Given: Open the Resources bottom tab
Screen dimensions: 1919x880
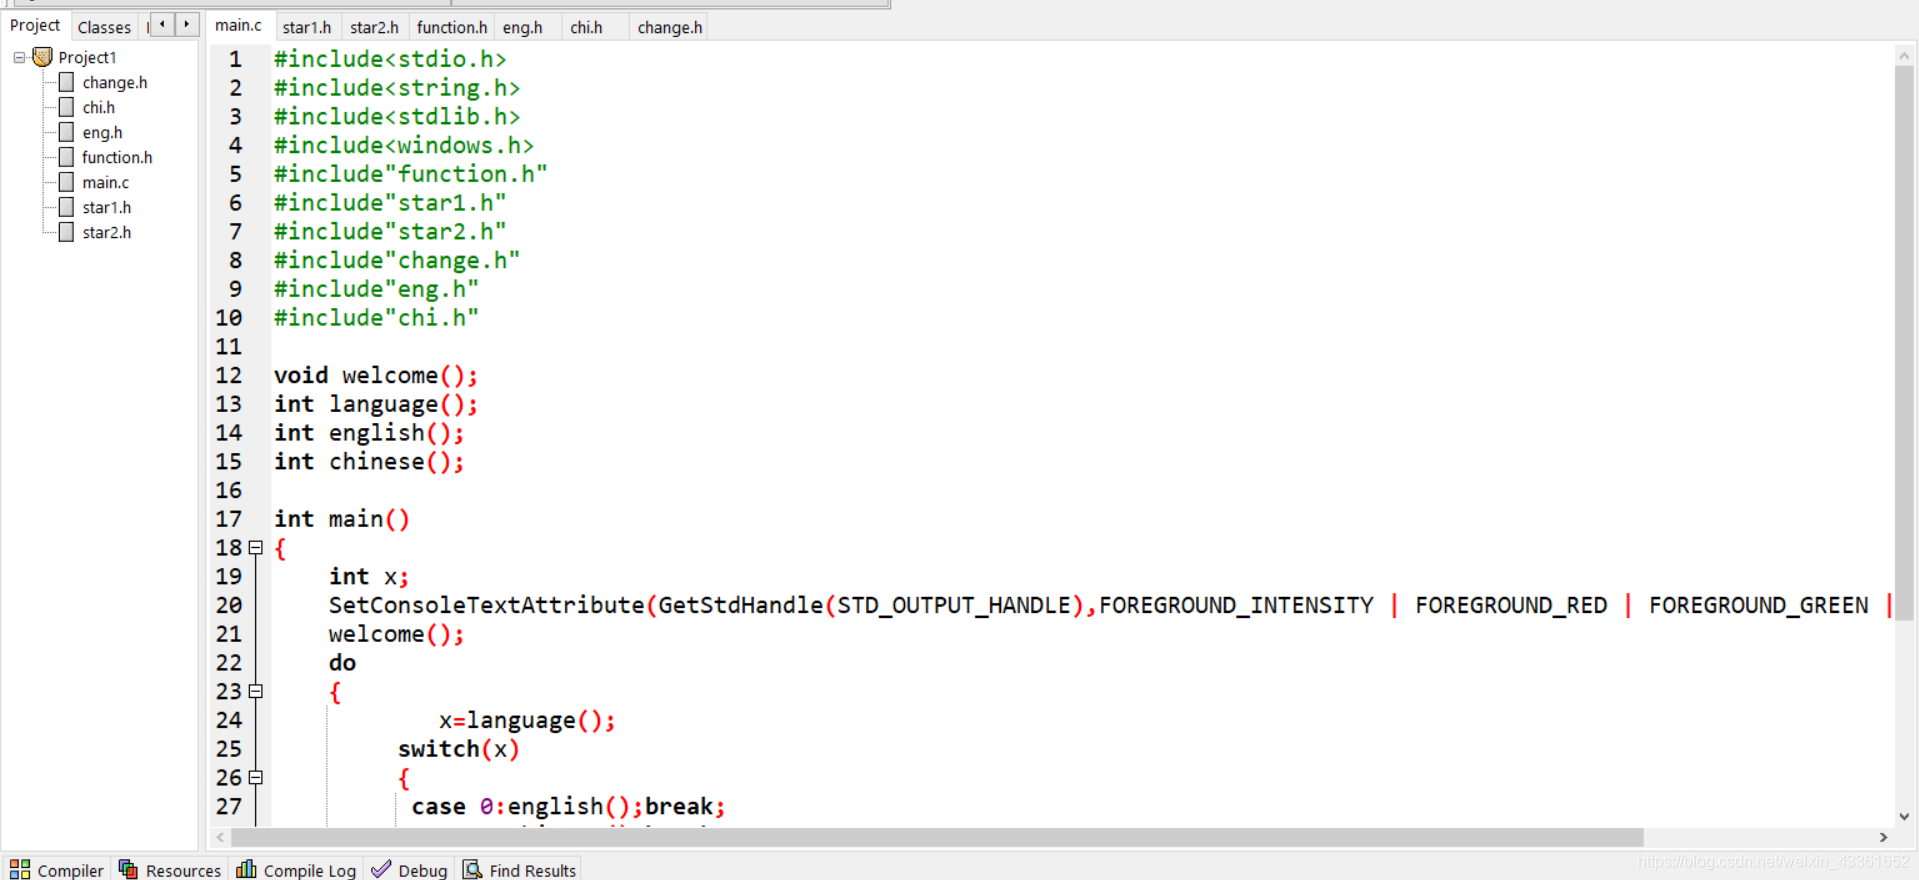Looking at the screenshot, I should point(169,869).
